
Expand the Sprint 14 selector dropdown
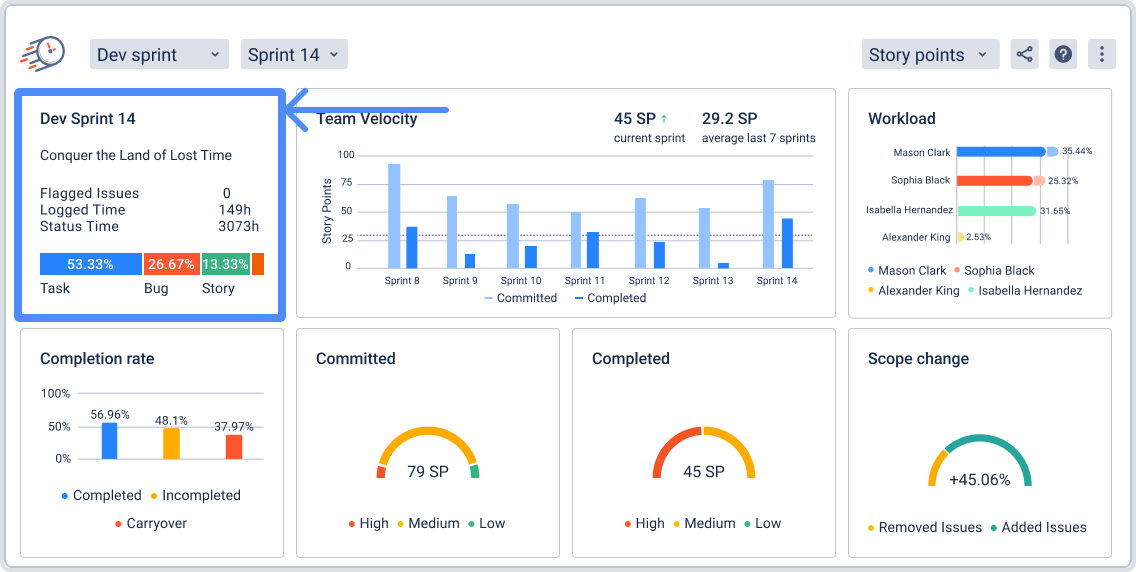tap(294, 54)
